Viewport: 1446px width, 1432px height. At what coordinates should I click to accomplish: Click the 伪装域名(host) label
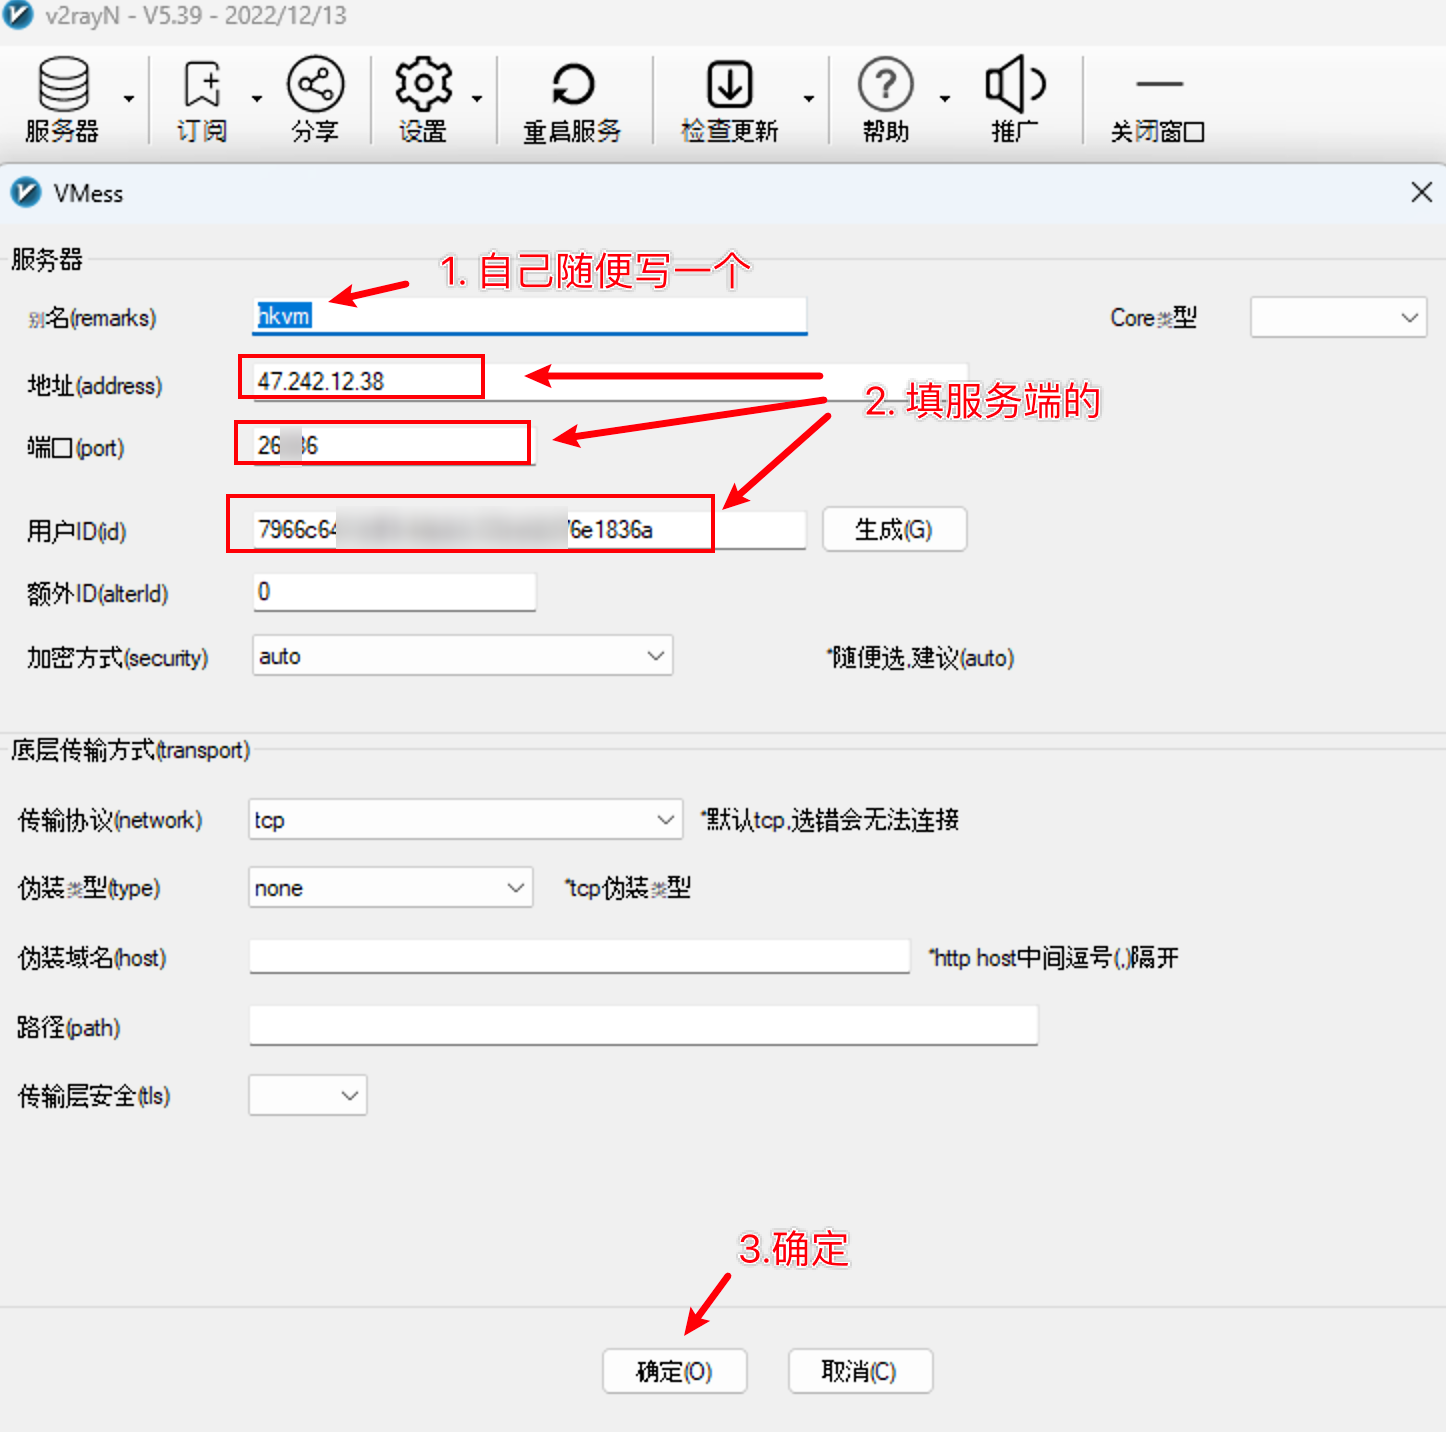(92, 958)
